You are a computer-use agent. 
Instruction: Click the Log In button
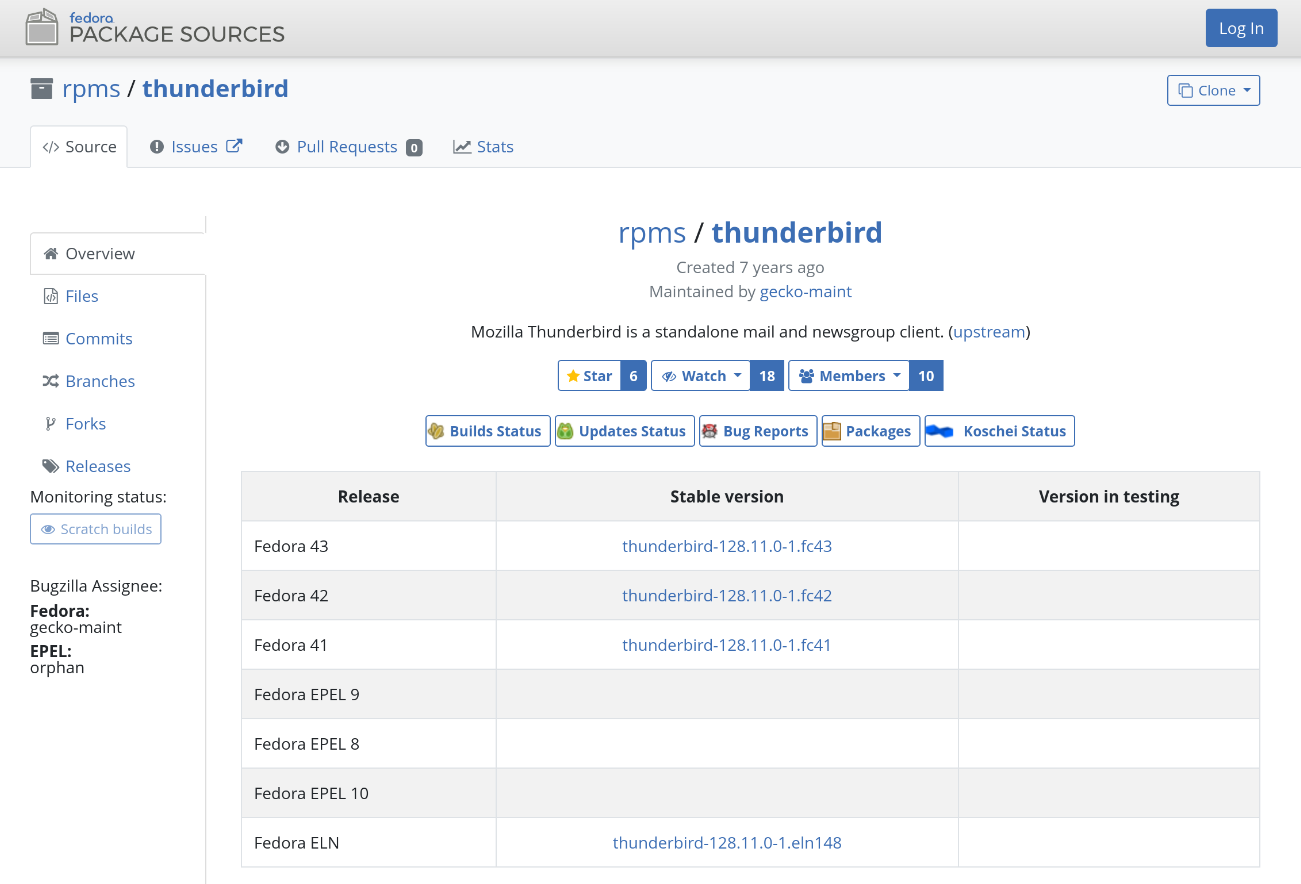click(1241, 28)
